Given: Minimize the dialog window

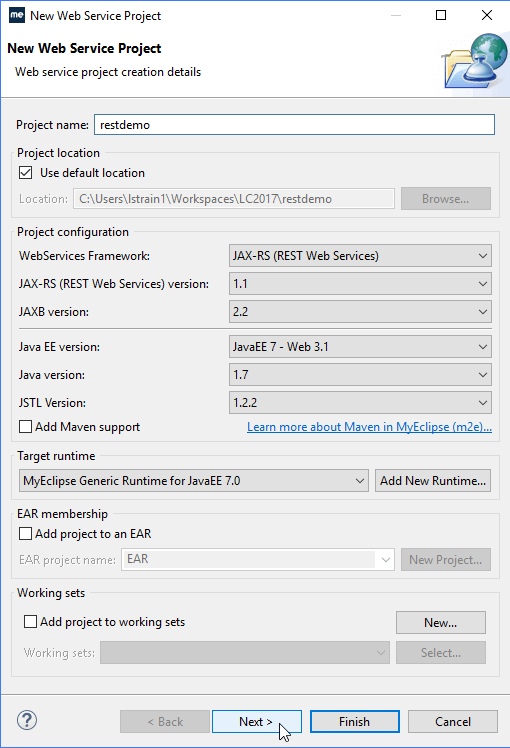Looking at the screenshot, I should [x=396, y=15].
